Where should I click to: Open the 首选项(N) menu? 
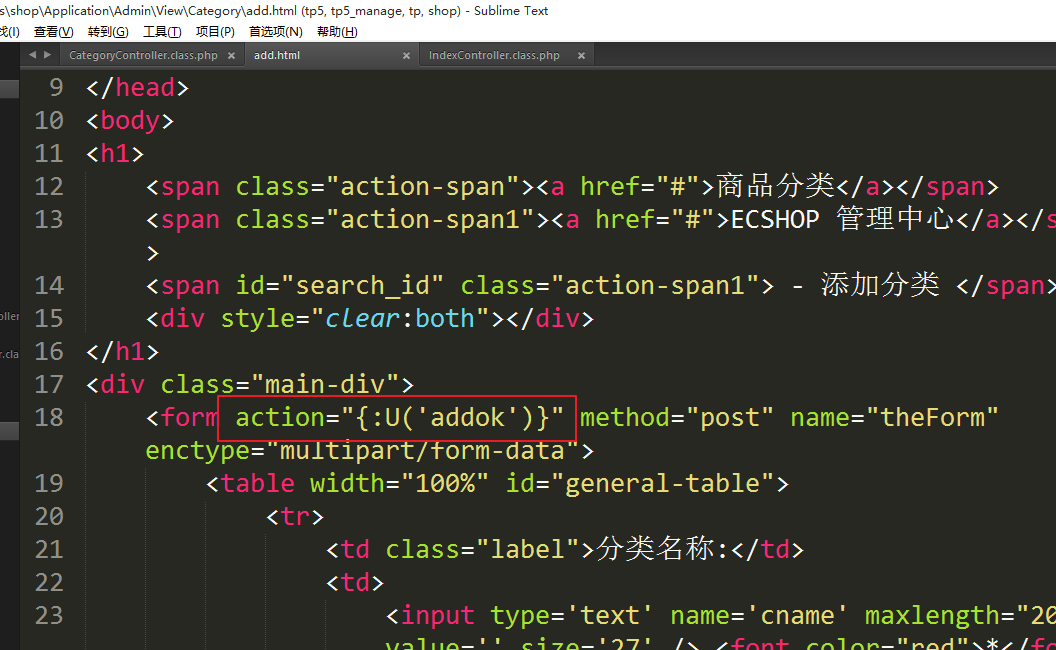tap(276, 32)
